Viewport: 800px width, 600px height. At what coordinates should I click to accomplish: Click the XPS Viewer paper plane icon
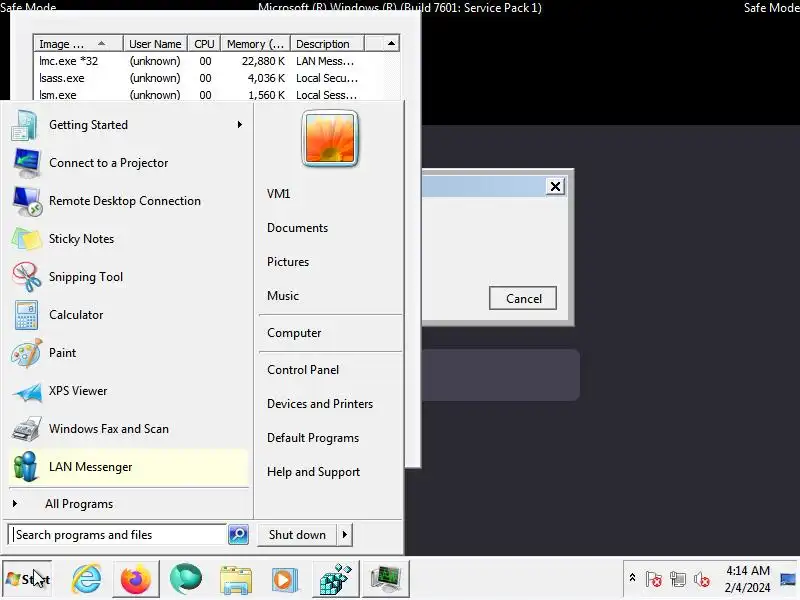pyautogui.click(x=27, y=391)
